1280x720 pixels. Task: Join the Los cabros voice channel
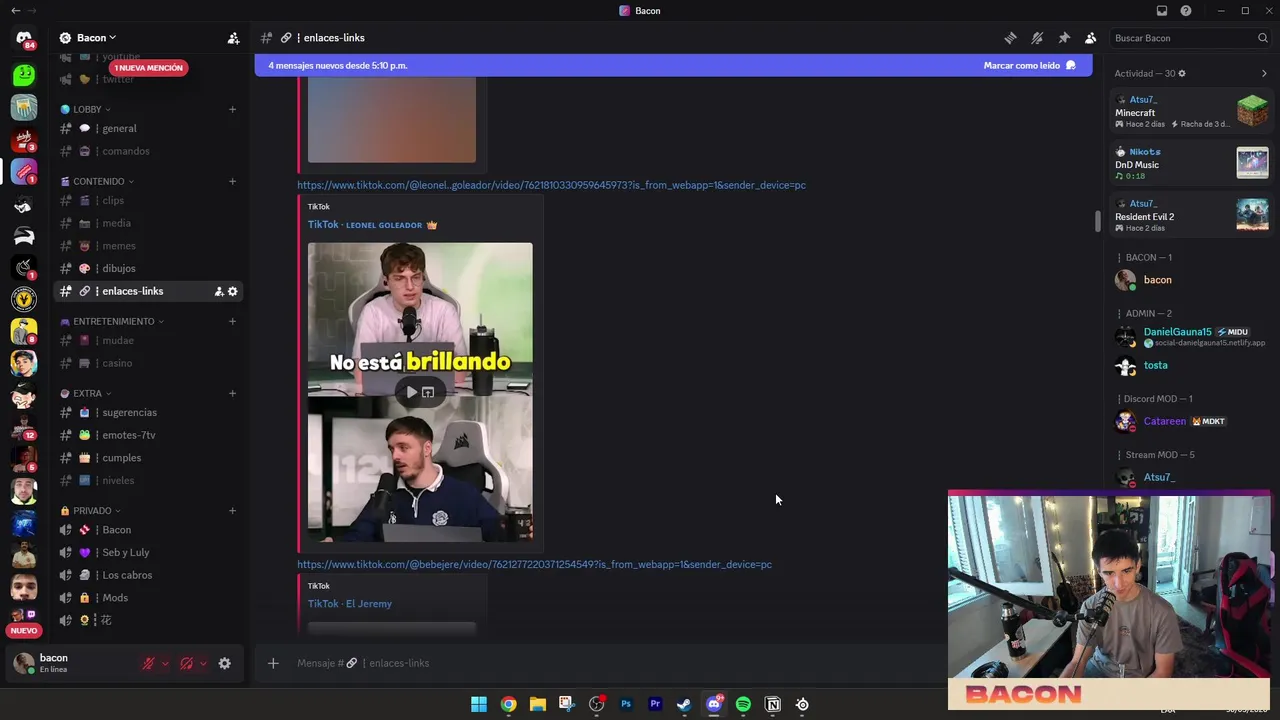(x=148, y=575)
